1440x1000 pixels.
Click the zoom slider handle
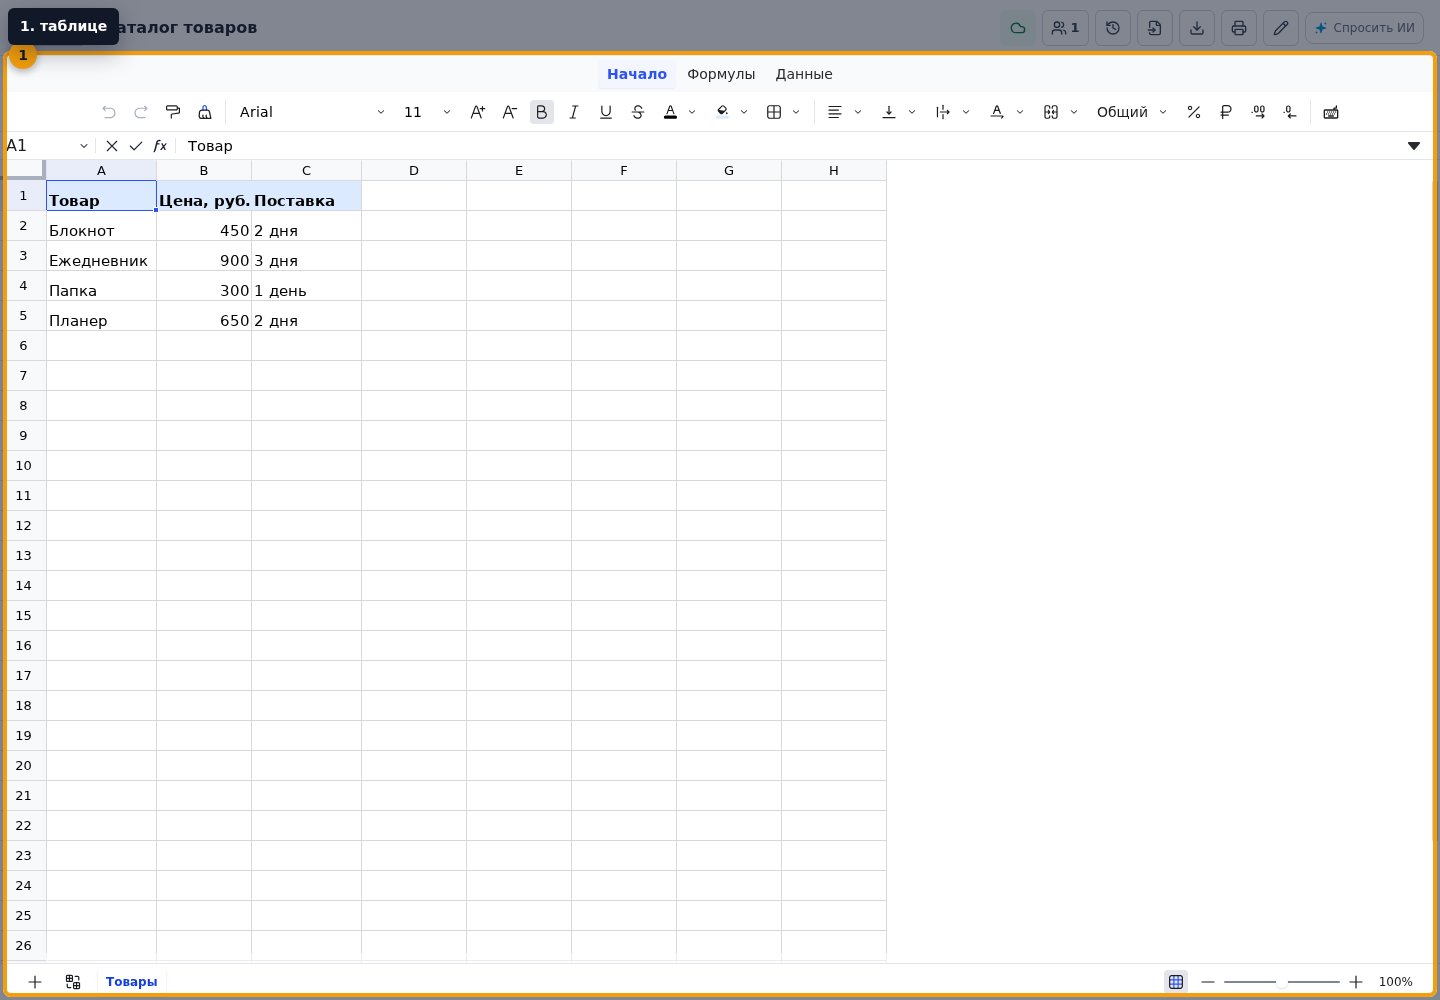tap(1282, 982)
